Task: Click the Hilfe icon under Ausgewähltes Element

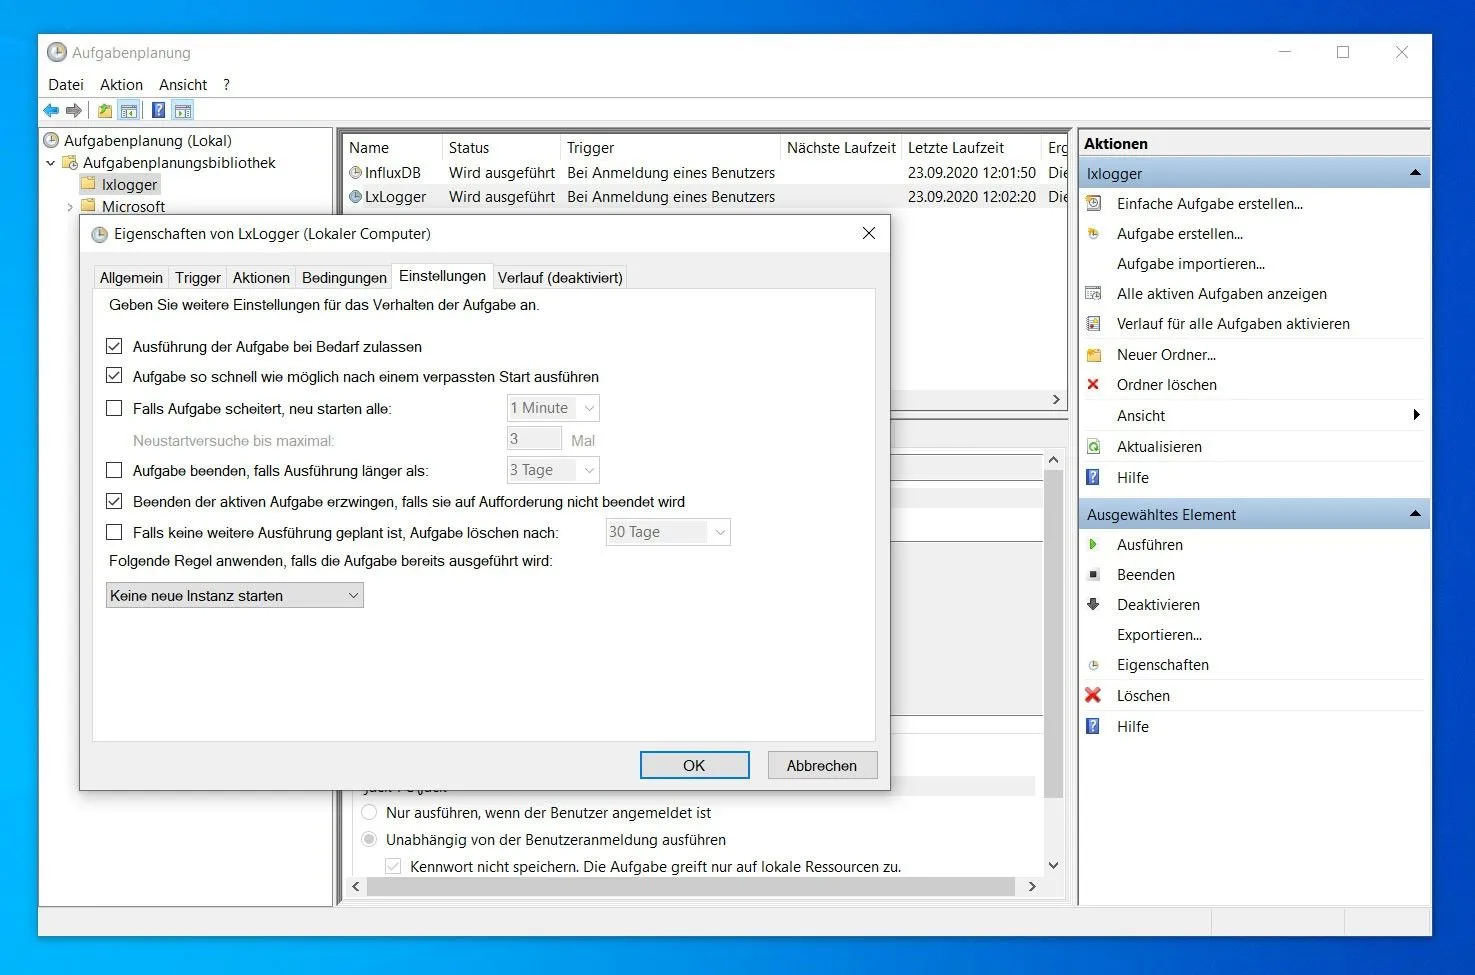Action: pos(1094,727)
